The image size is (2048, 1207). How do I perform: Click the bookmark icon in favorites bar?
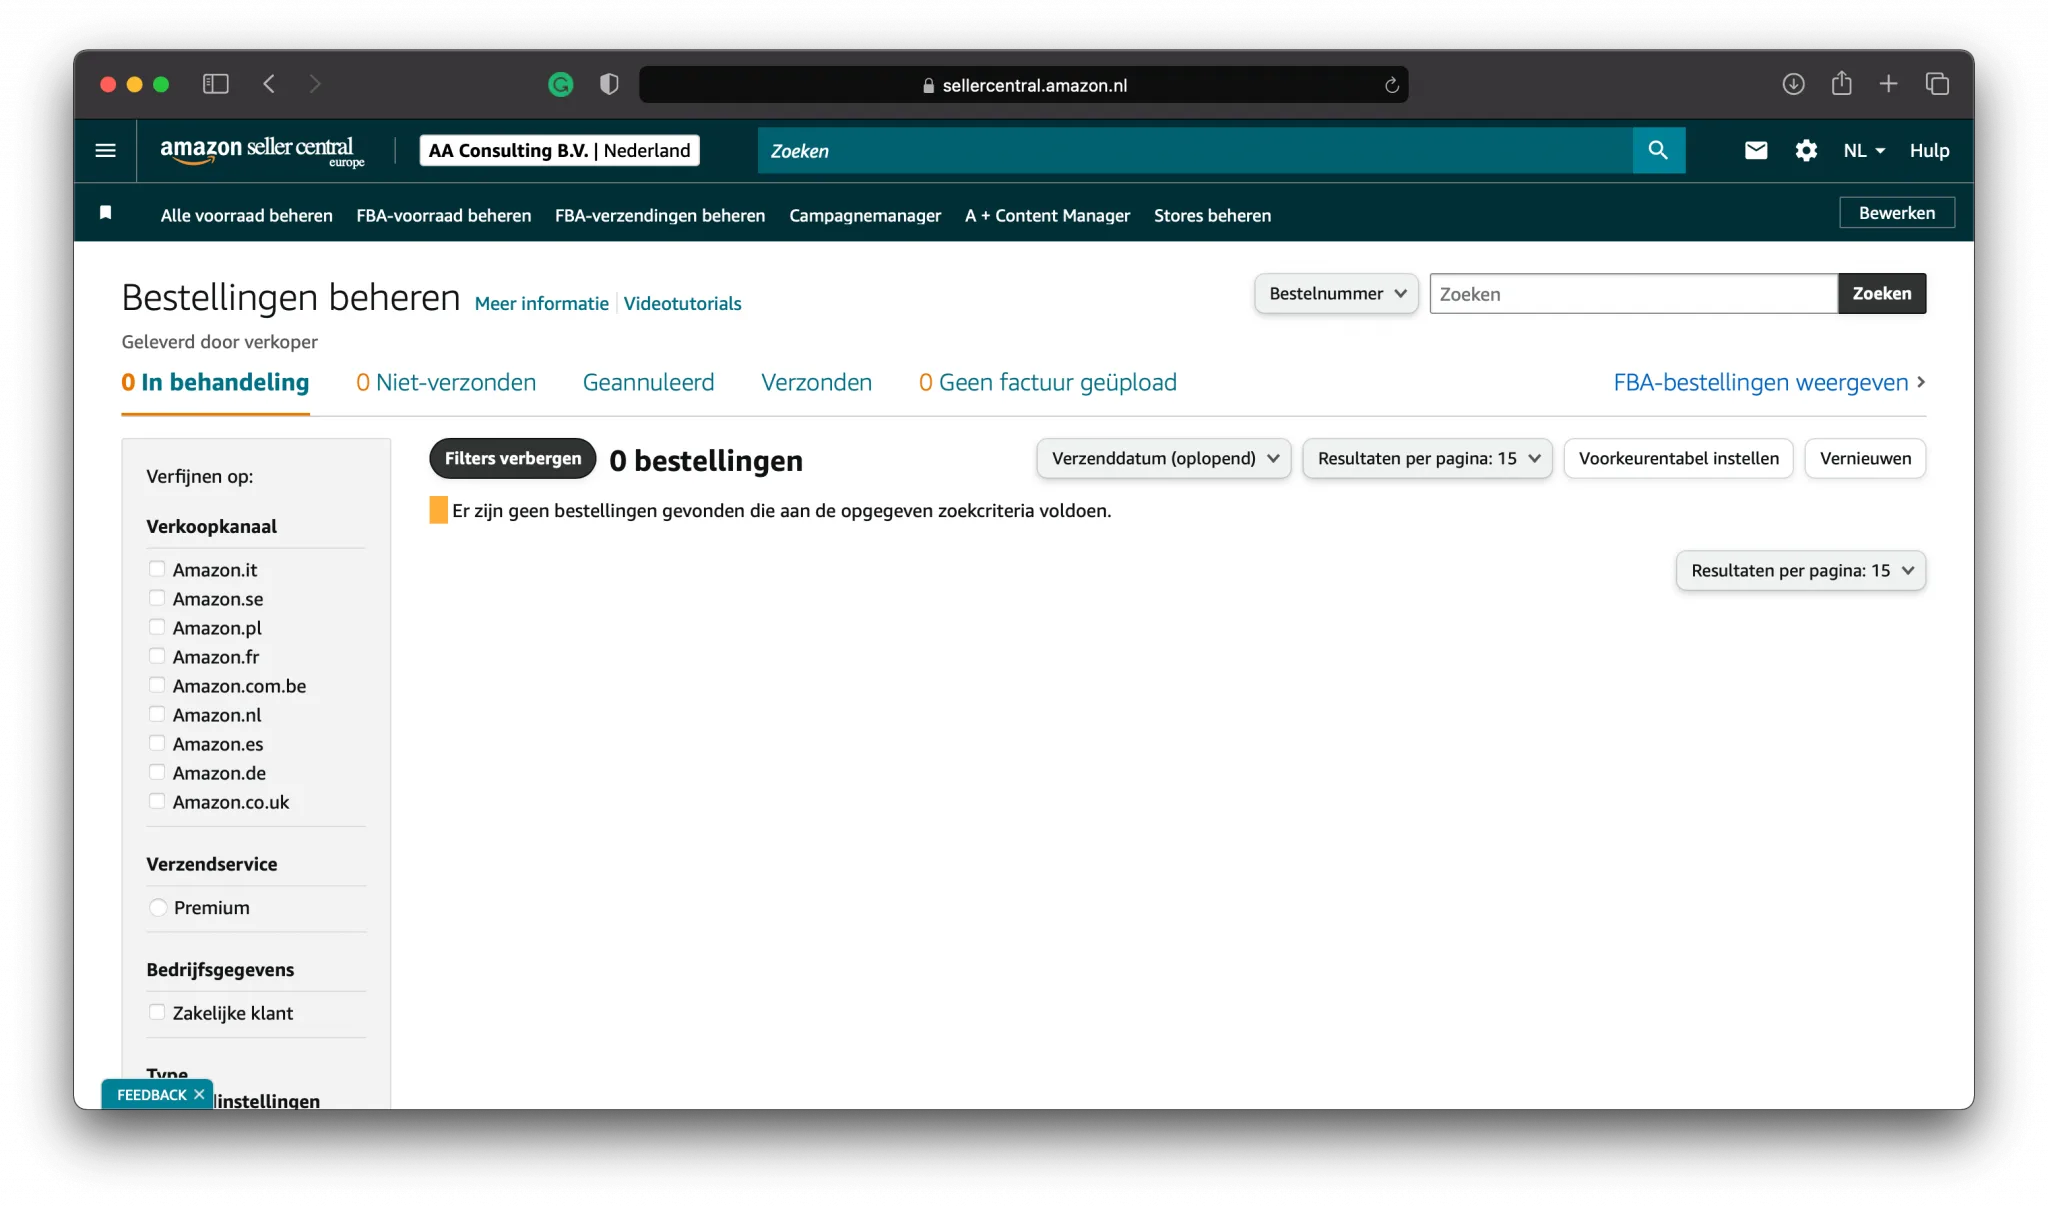(105, 213)
